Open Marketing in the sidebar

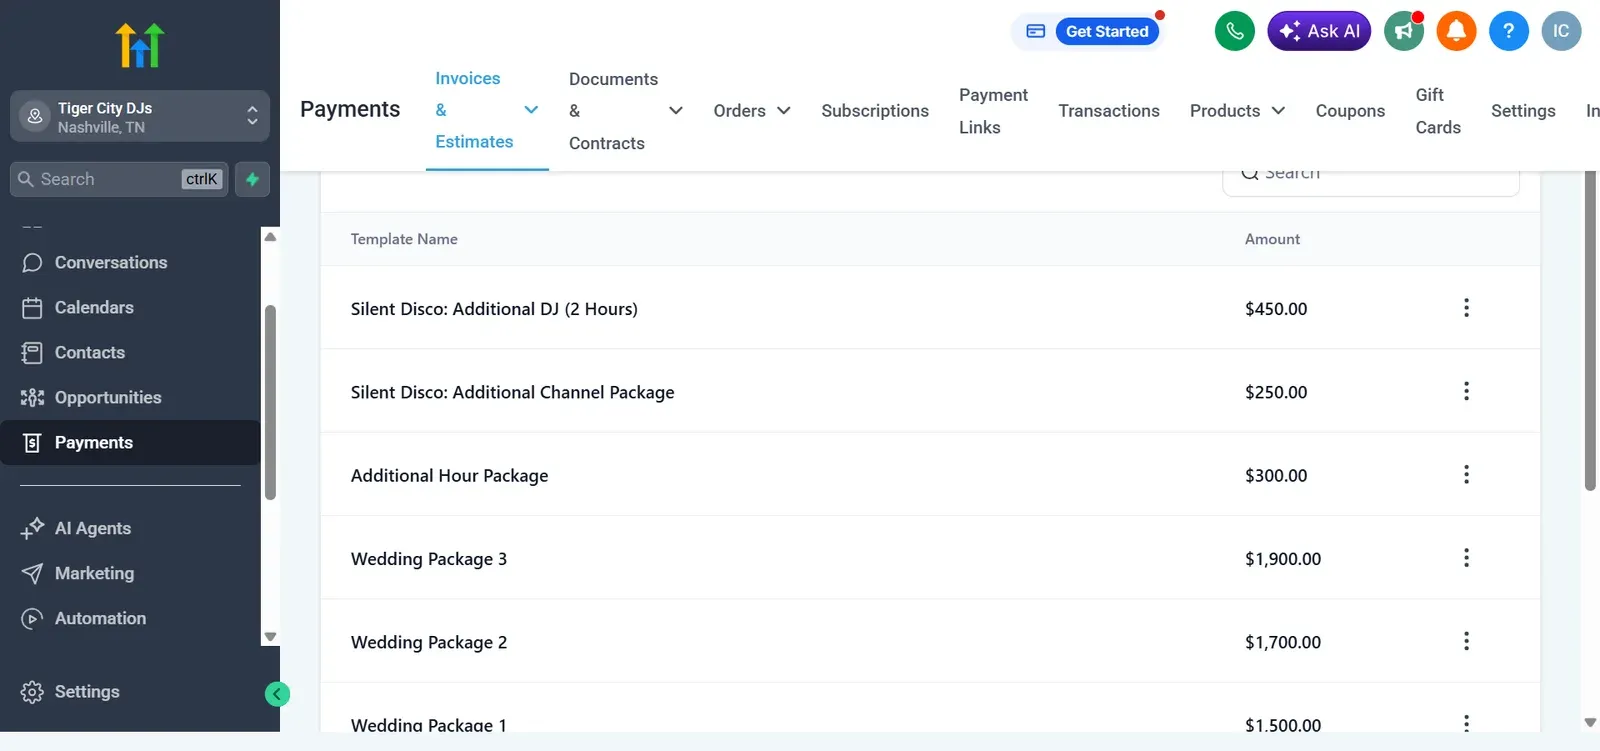pyautogui.click(x=130, y=573)
